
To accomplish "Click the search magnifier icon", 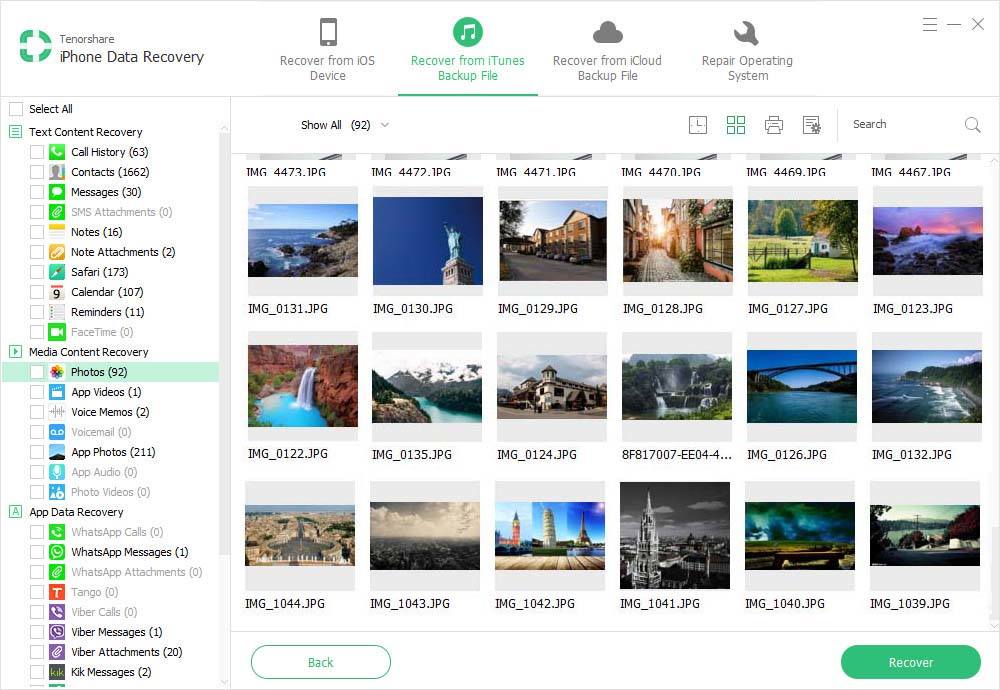I will (973, 124).
